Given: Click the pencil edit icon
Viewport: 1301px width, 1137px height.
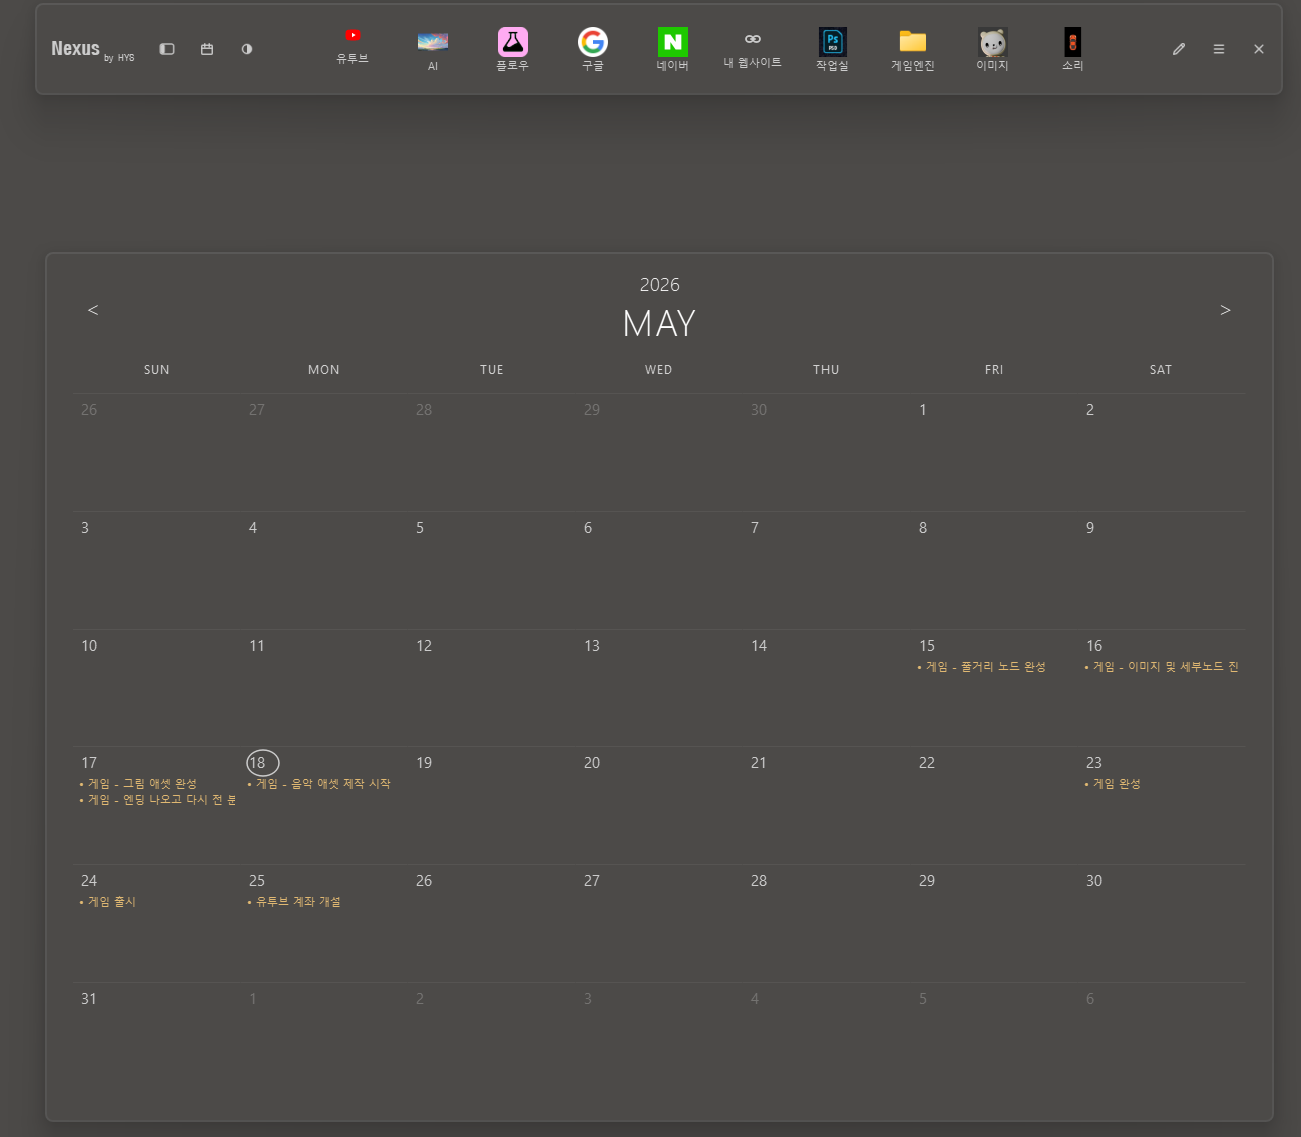Looking at the screenshot, I should tap(1179, 49).
